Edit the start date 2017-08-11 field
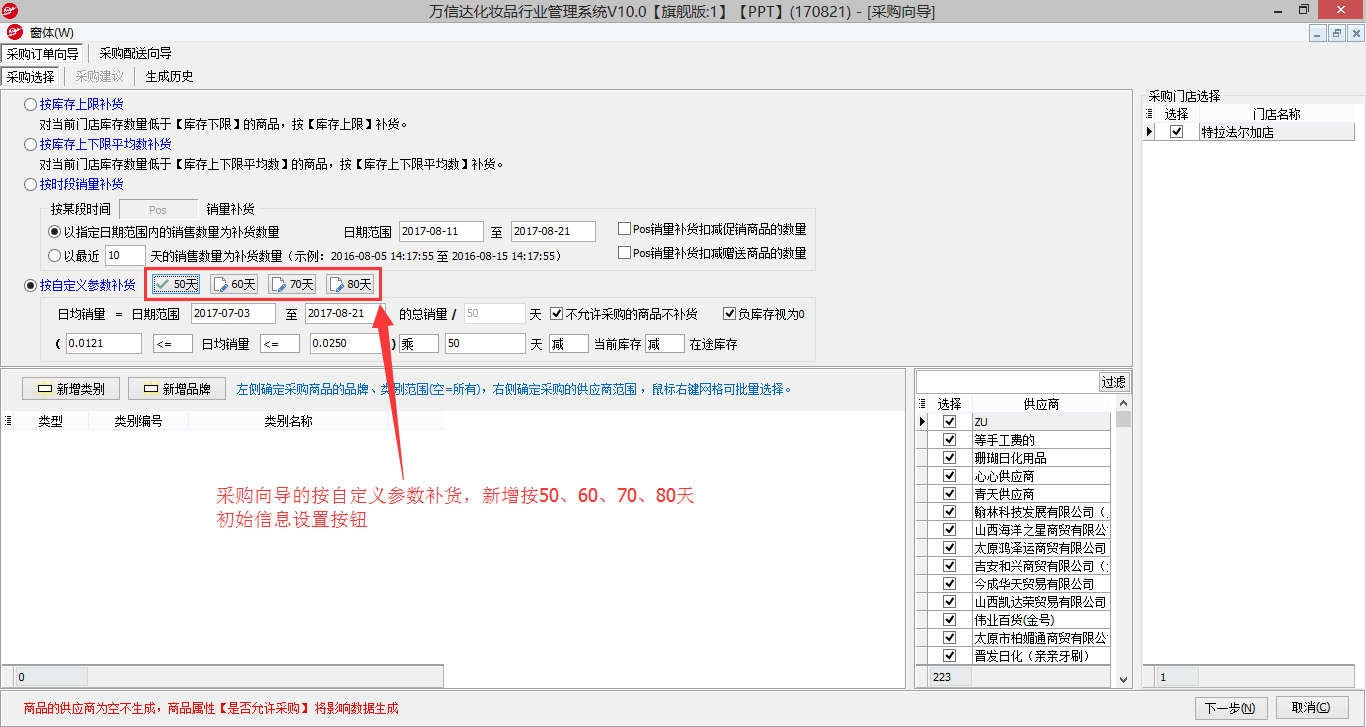This screenshot has height=727, width=1366. point(441,232)
